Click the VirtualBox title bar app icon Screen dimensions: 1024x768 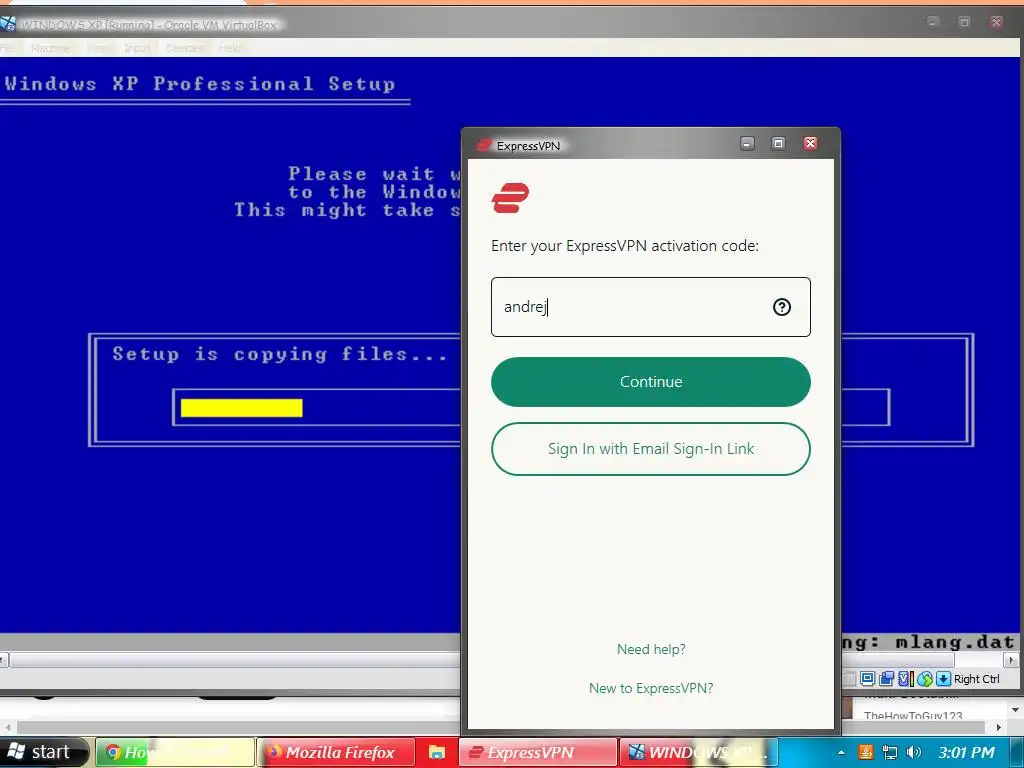click(8, 24)
